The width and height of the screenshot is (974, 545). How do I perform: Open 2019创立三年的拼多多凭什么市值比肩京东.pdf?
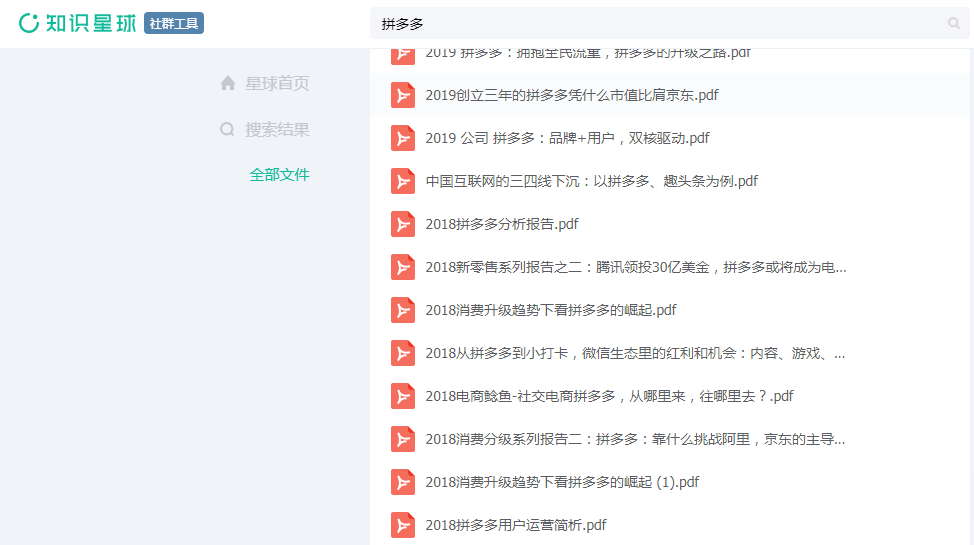click(x=571, y=95)
